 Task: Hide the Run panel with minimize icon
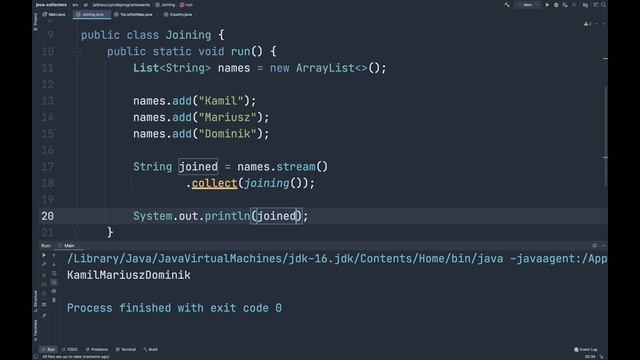click(604, 246)
